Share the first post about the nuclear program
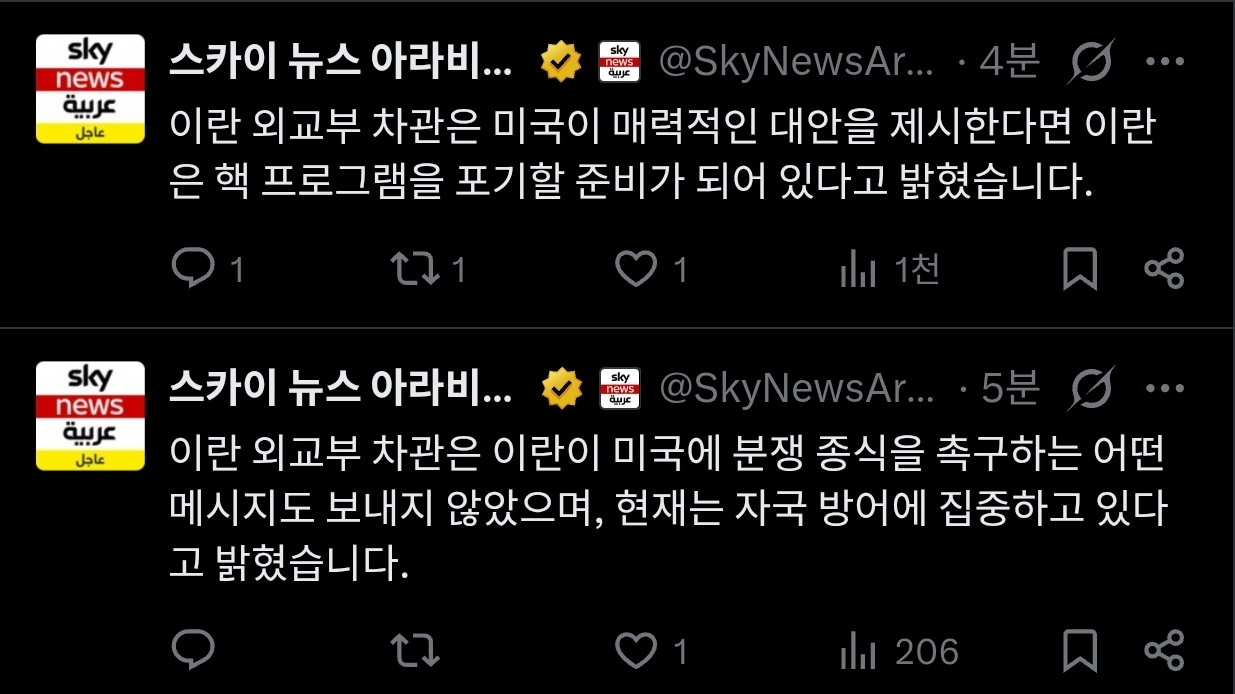This screenshot has height=694, width=1235. point(1163,270)
